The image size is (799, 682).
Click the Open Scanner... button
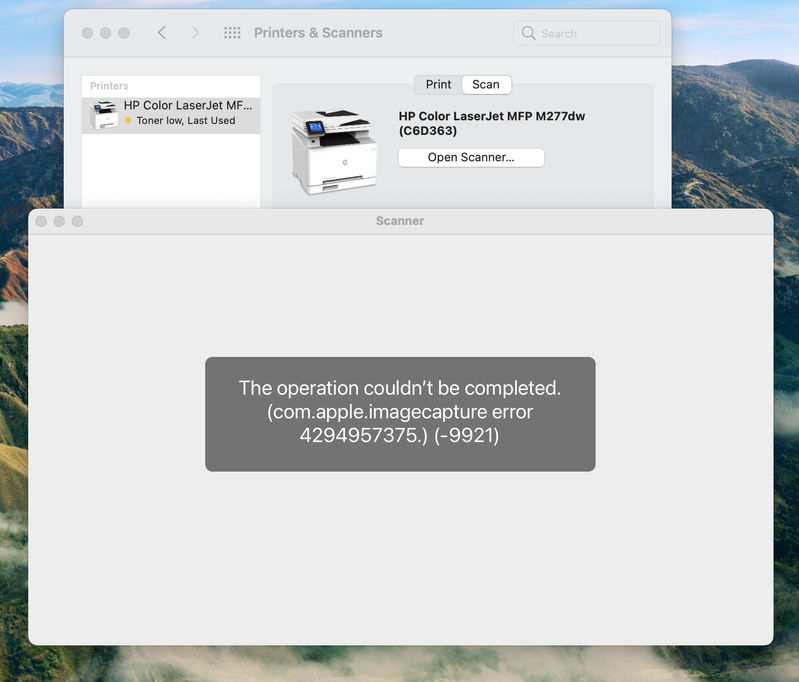click(471, 158)
